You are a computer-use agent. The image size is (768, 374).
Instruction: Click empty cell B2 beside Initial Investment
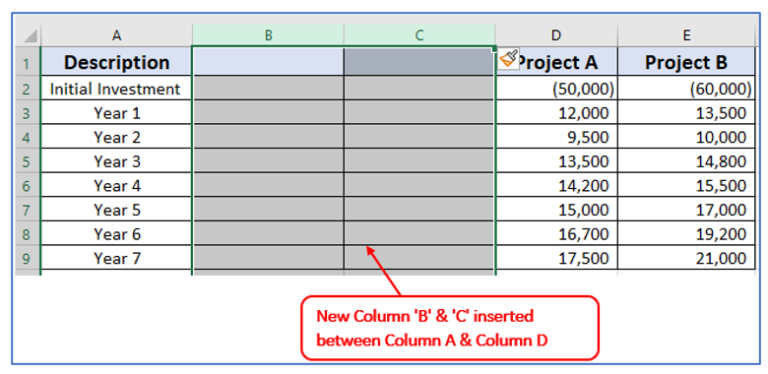[x=268, y=89]
